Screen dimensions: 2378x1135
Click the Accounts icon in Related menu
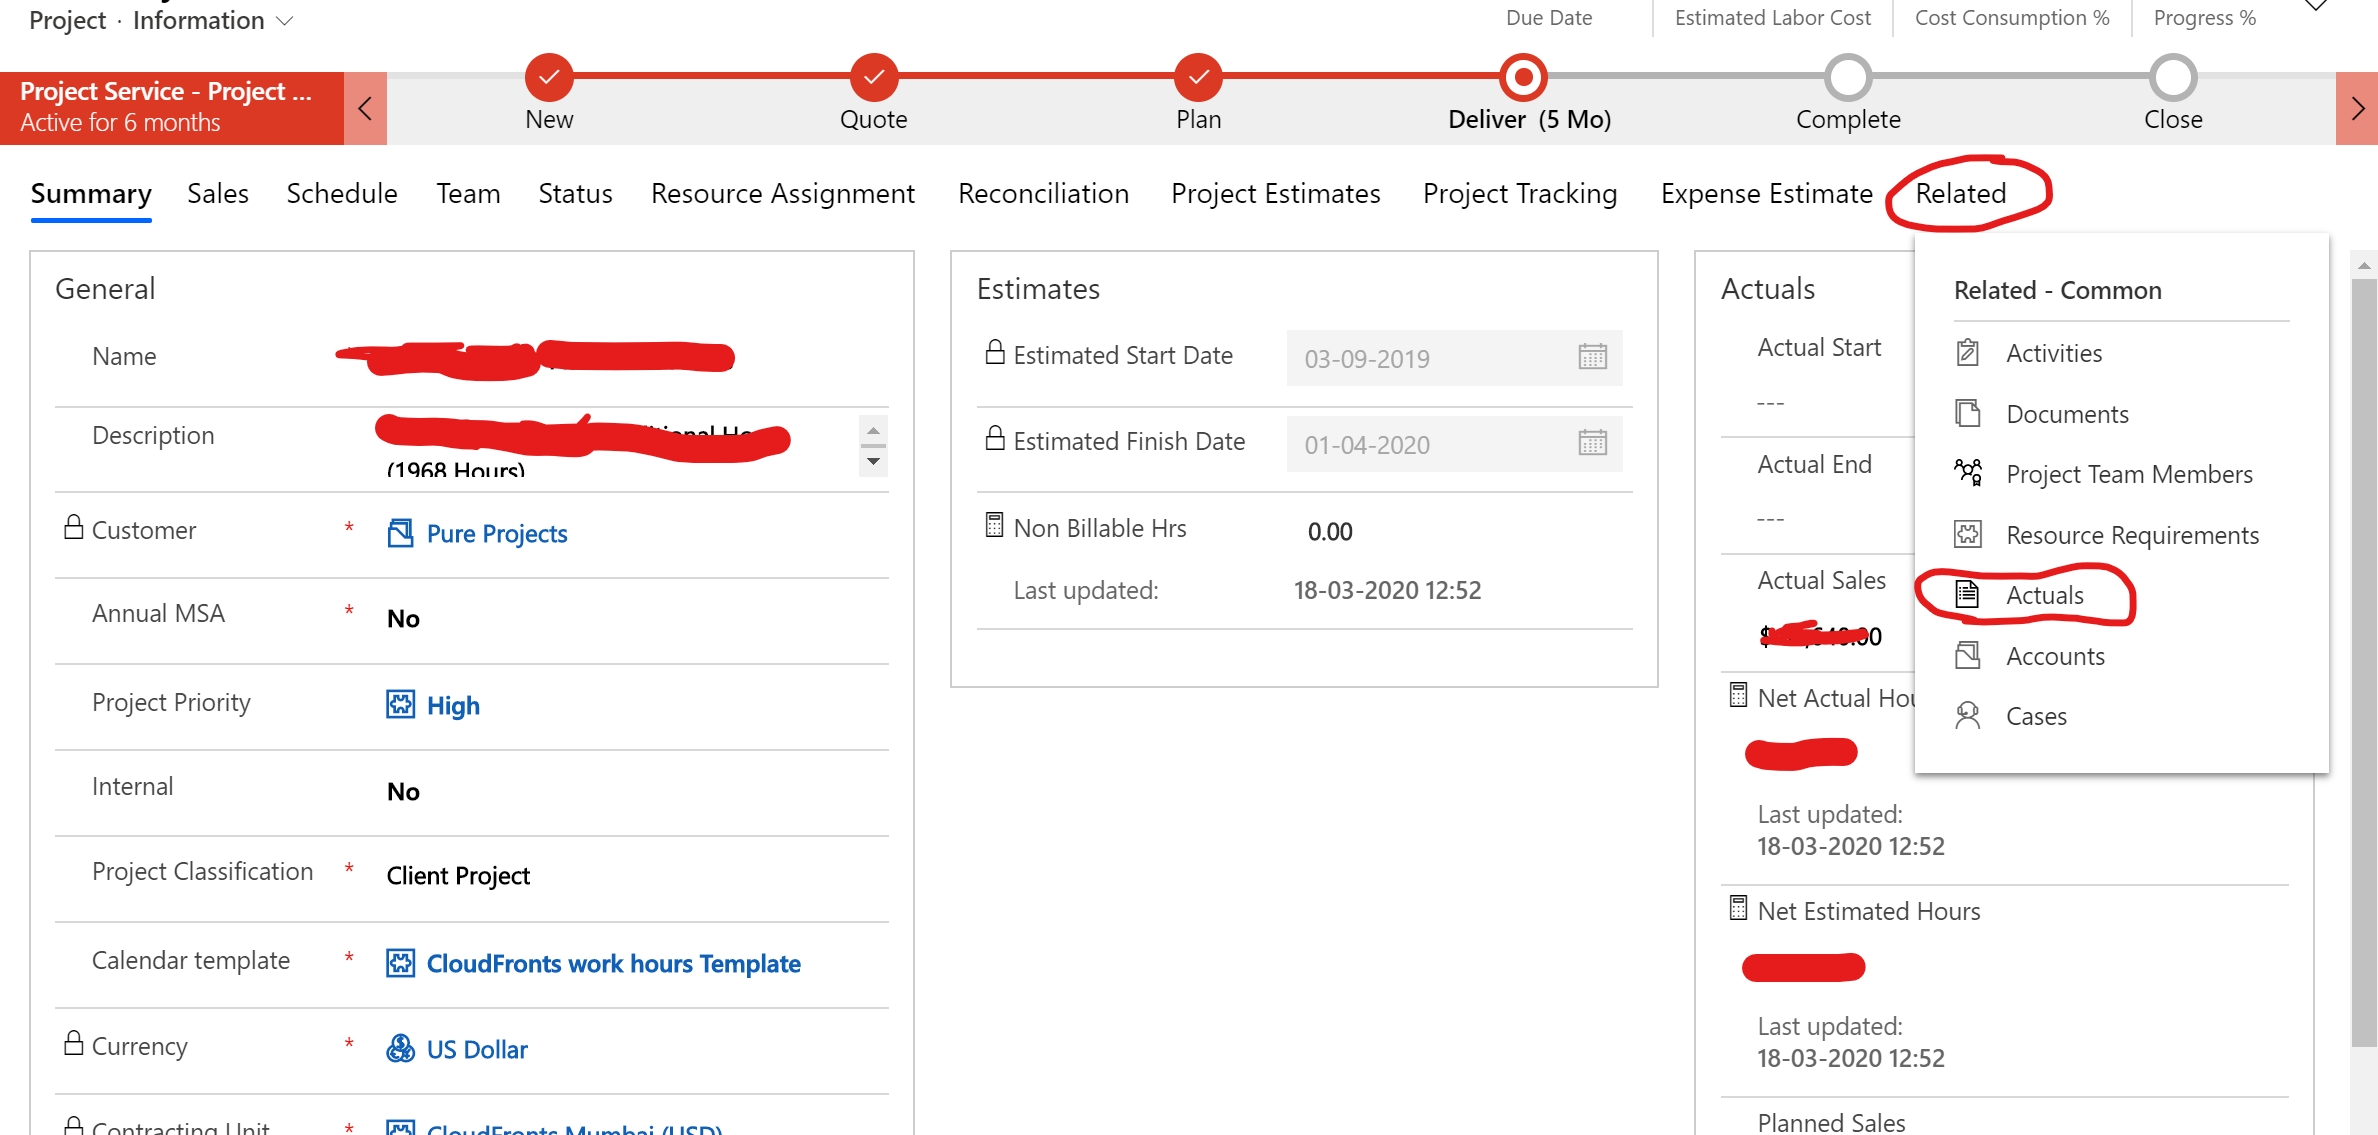click(1967, 655)
